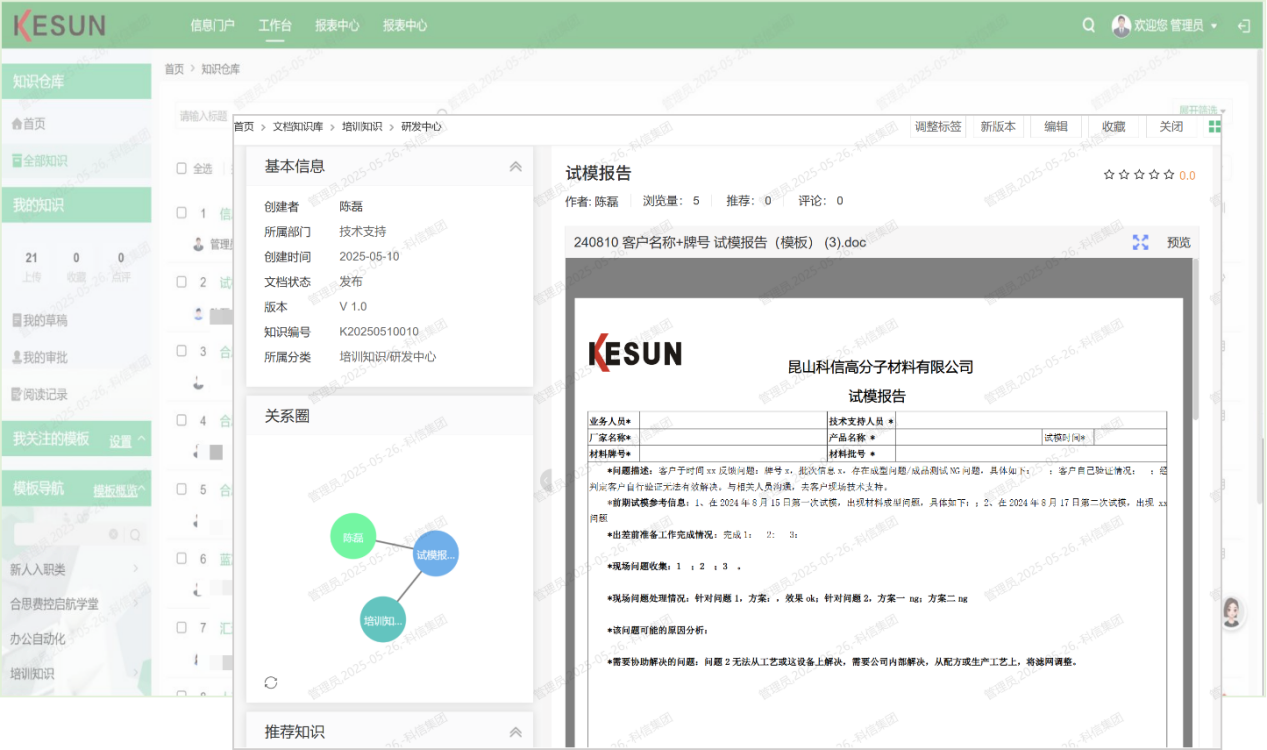Click the document preview vertical scrollbar
The image size is (1267, 750).
tap(1196, 340)
